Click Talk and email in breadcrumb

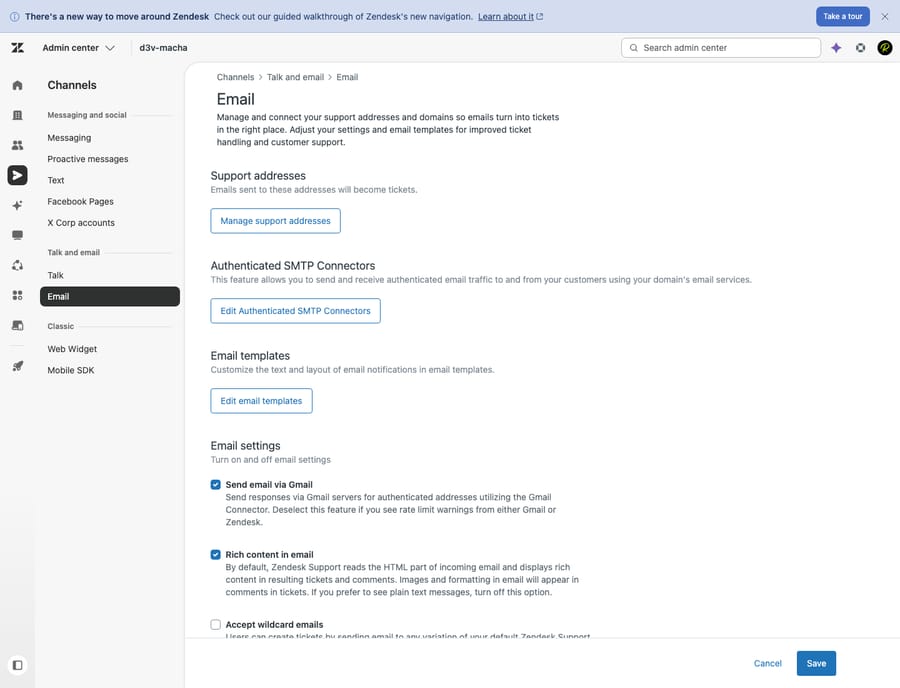pos(295,77)
